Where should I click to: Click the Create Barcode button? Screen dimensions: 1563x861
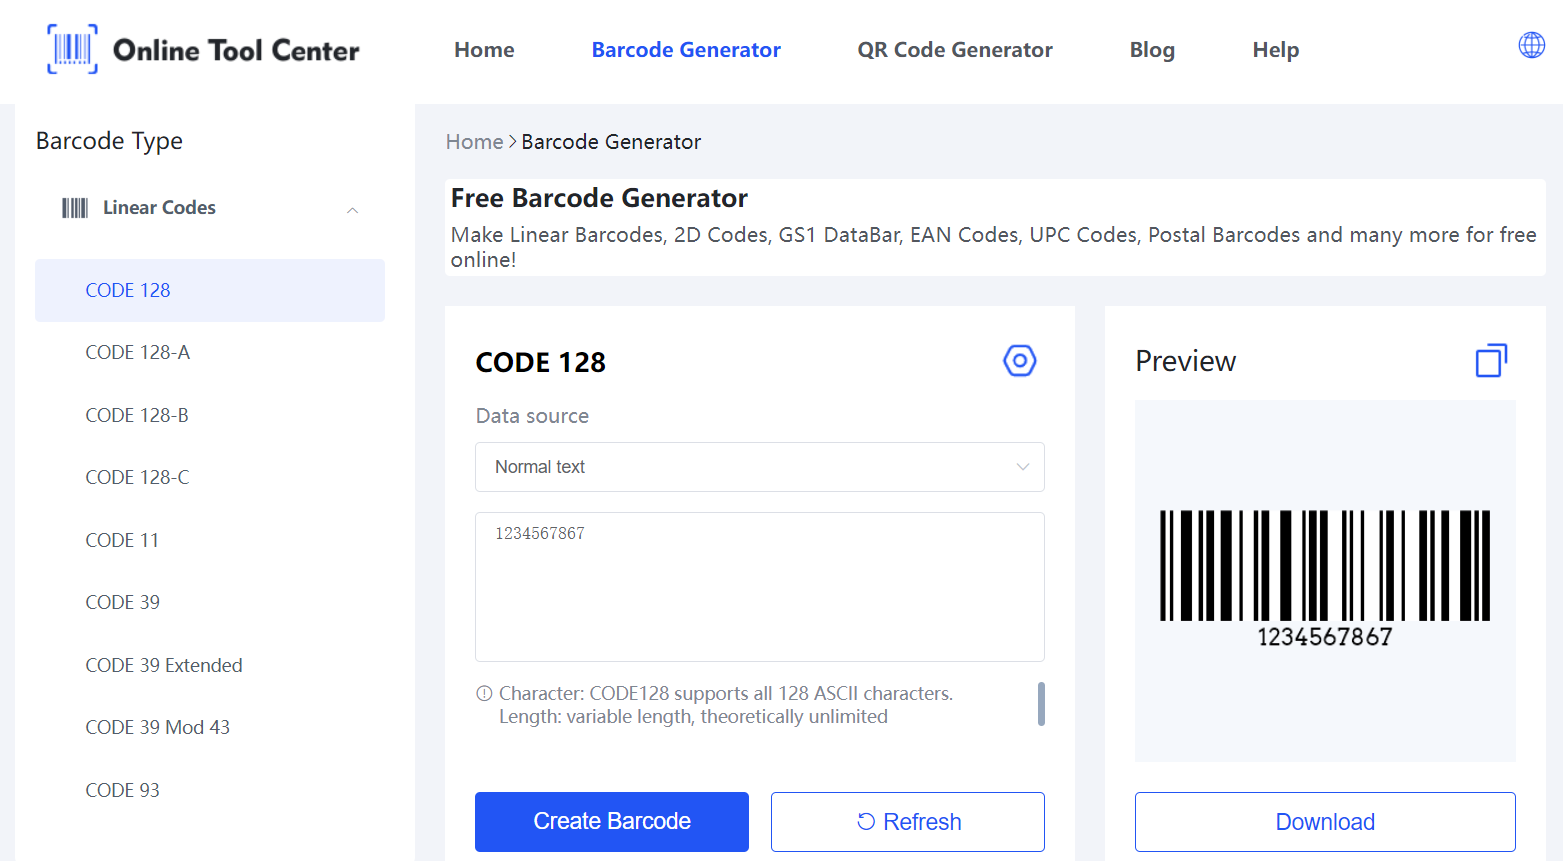point(612,822)
